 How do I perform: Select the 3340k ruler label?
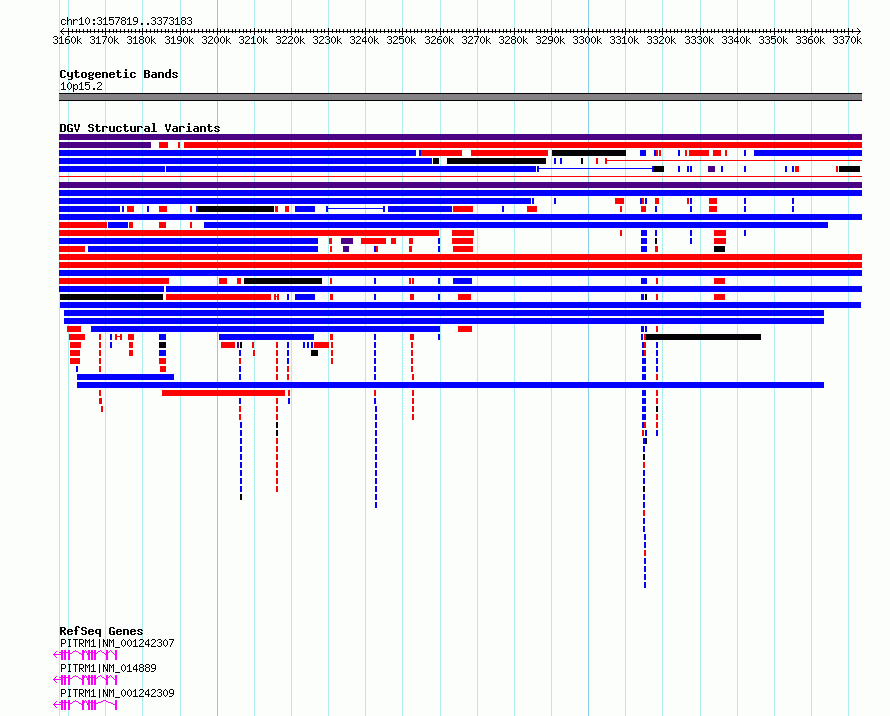tap(736, 40)
